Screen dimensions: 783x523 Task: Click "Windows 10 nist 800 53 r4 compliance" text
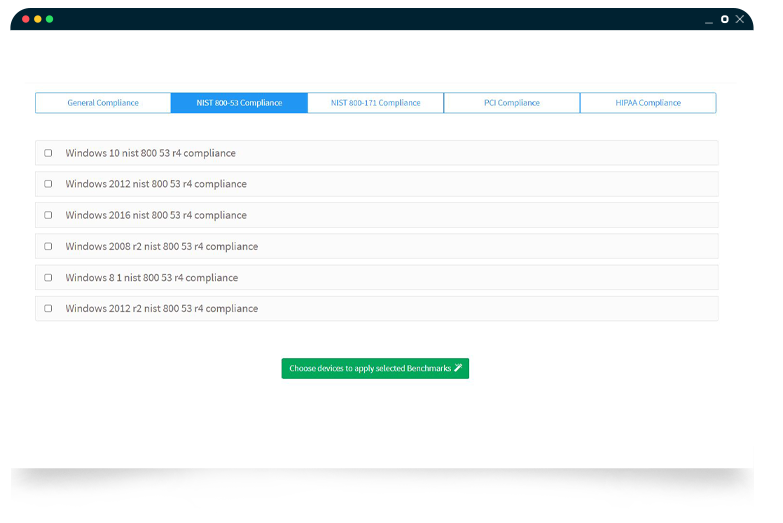point(150,153)
